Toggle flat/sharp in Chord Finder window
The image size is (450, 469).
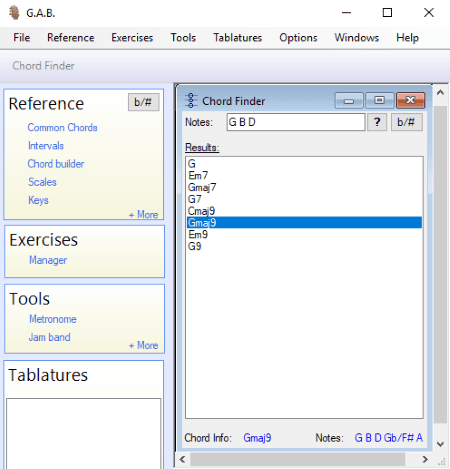[x=406, y=122]
